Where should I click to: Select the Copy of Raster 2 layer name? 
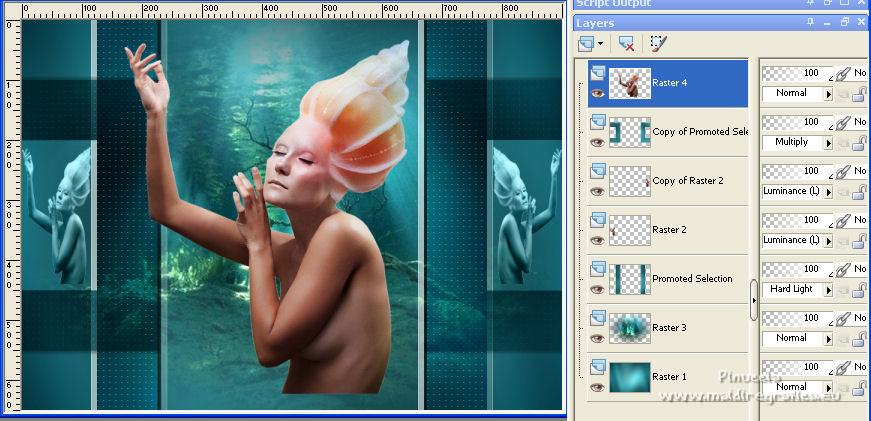(x=688, y=181)
